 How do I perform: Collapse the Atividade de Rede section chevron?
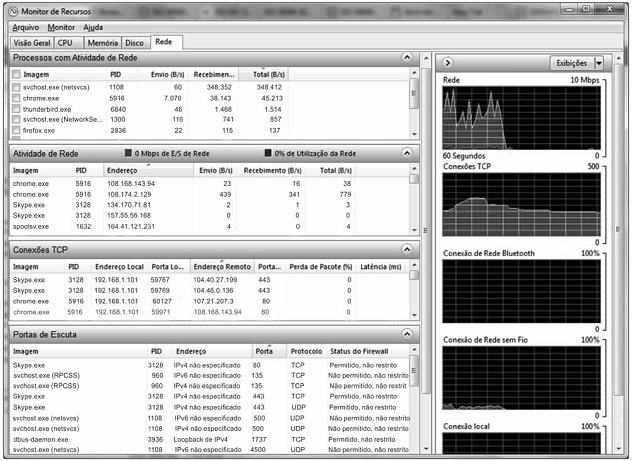pos(406,153)
